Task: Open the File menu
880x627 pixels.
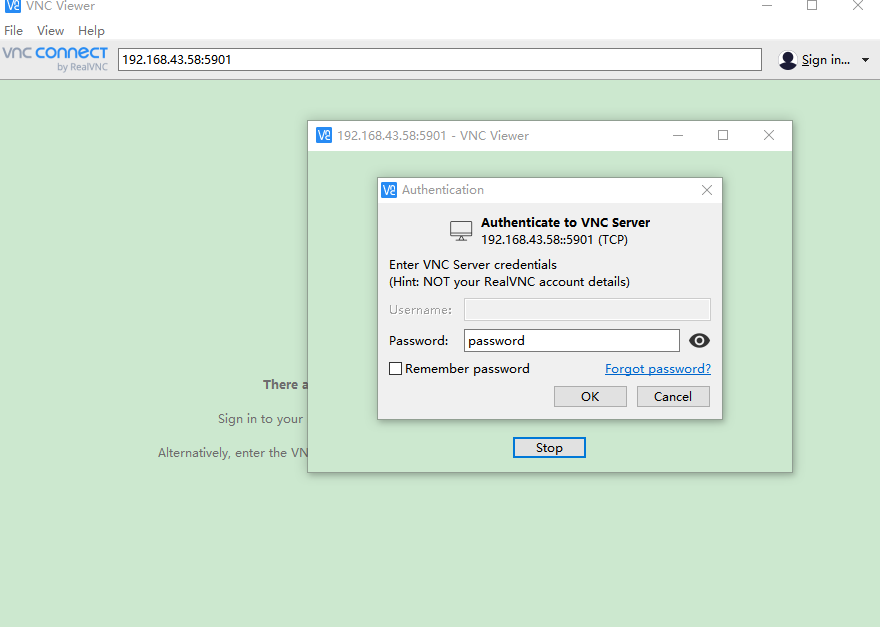Action: [x=13, y=30]
